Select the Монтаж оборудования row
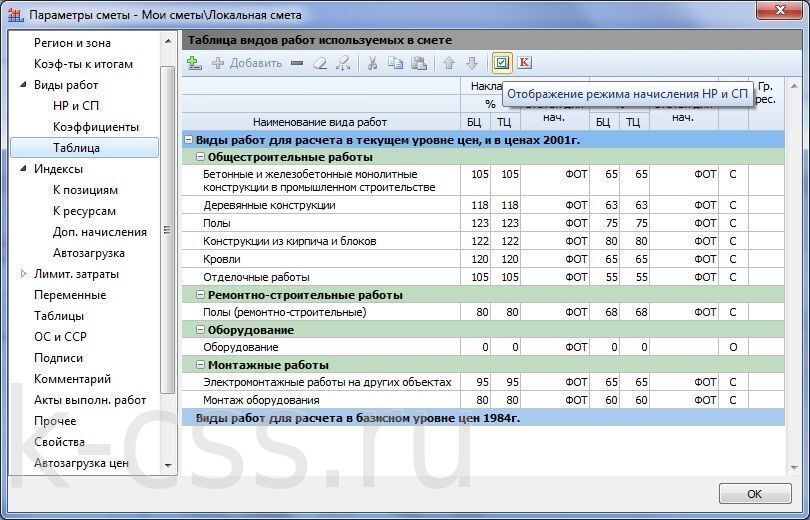The height and width of the screenshot is (520, 810). pos(483,400)
